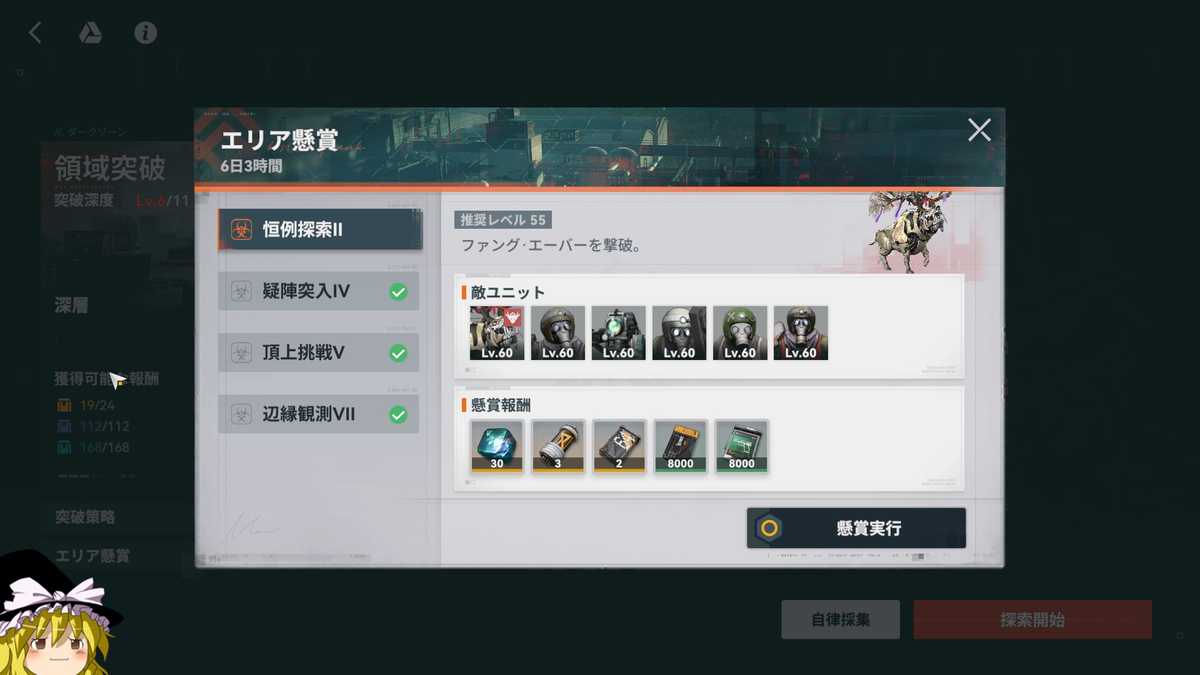The width and height of the screenshot is (1200, 675).
Task: Open the info circle icon
Action: [x=146, y=33]
